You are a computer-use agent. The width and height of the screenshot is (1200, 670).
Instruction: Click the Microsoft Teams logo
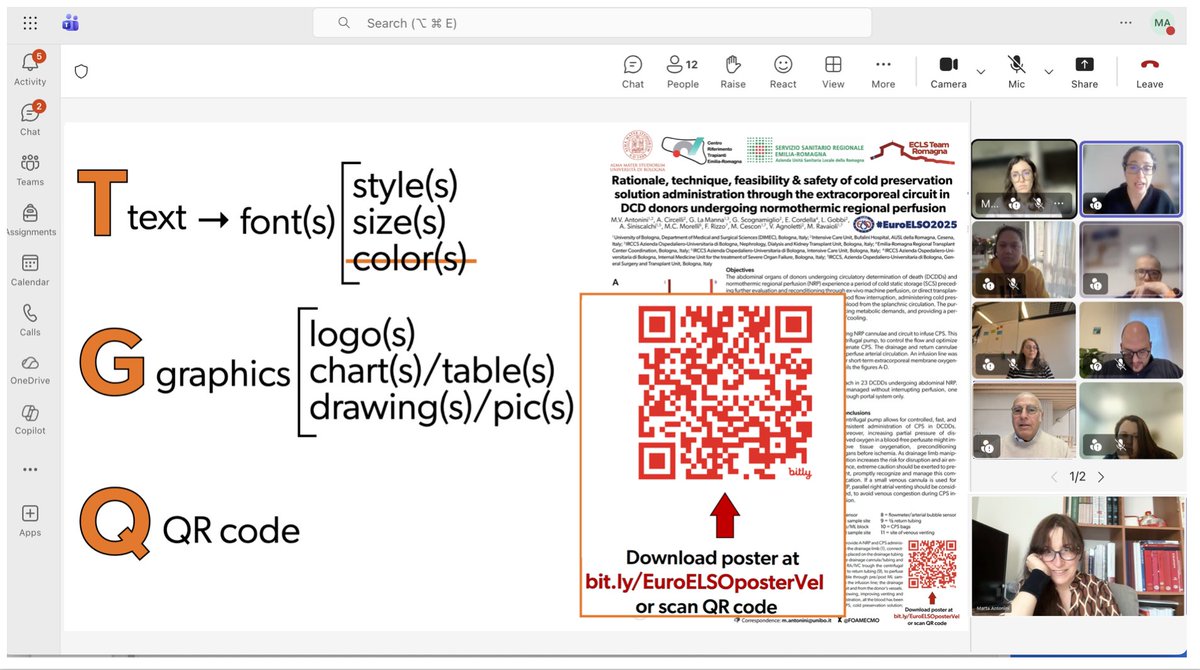(x=71, y=22)
